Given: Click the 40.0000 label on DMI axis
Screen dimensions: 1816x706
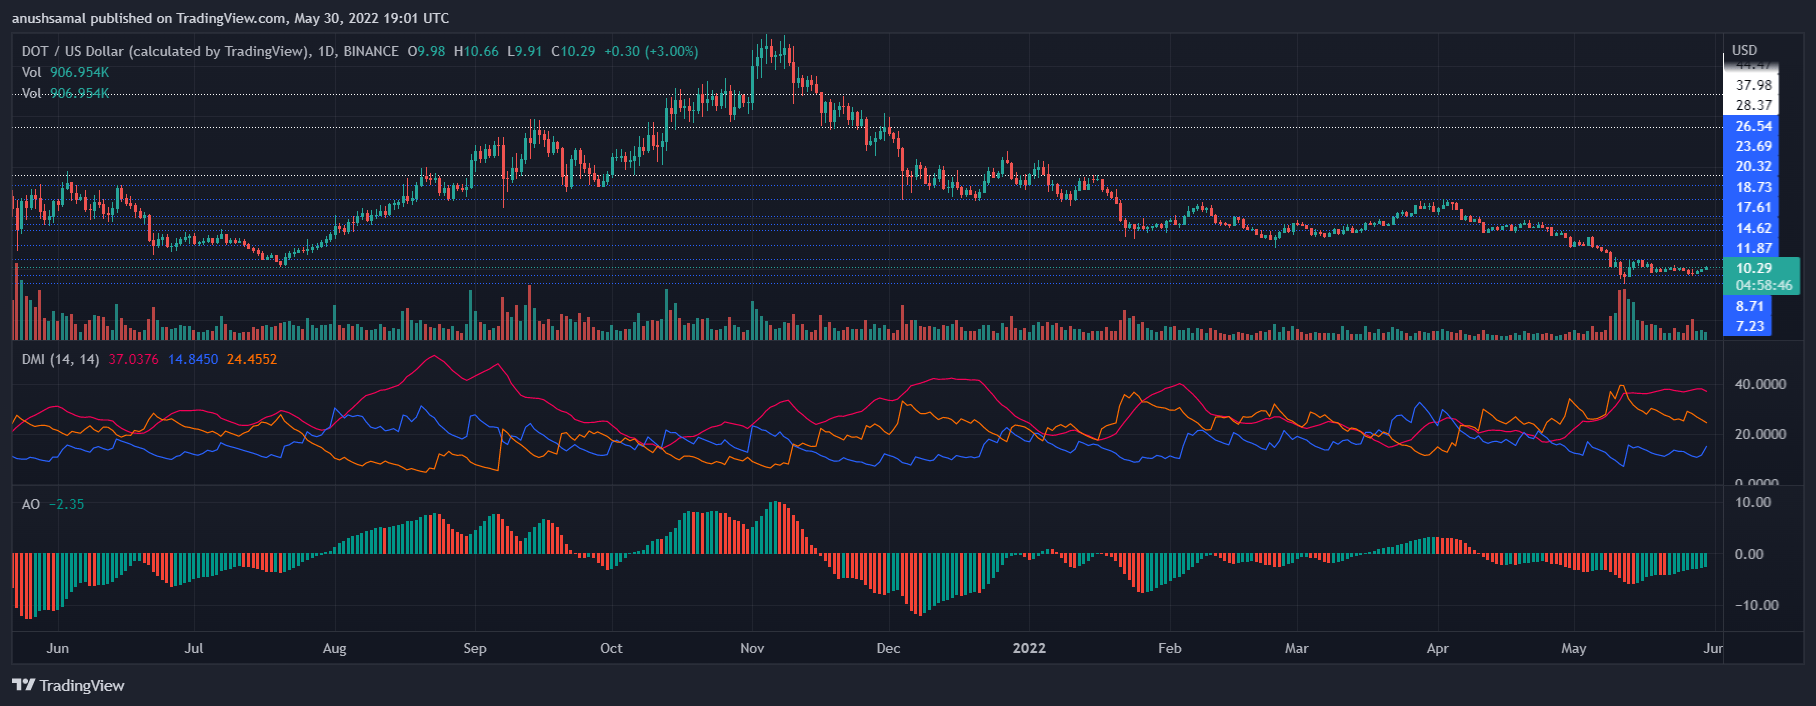Looking at the screenshot, I should (x=1760, y=384).
